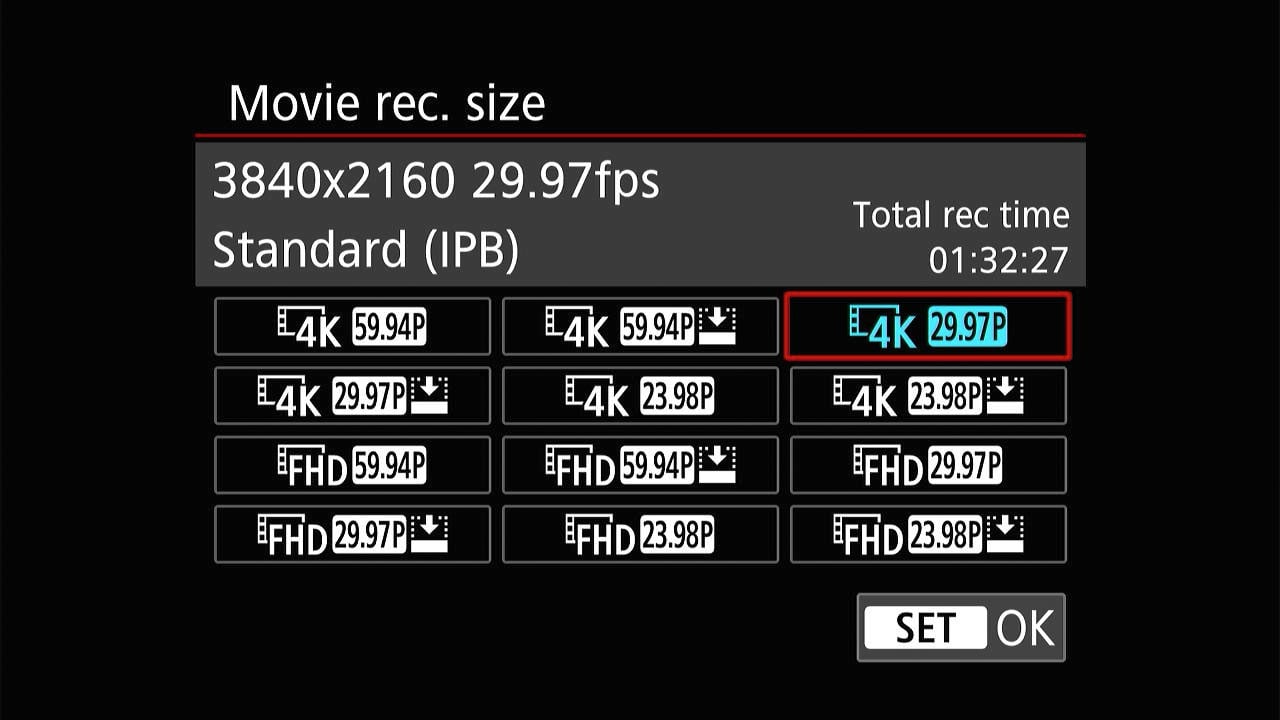Click the Movie rec. size title
The width and height of the screenshot is (1280, 720).
pyautogui.click(x=387, y=103)
